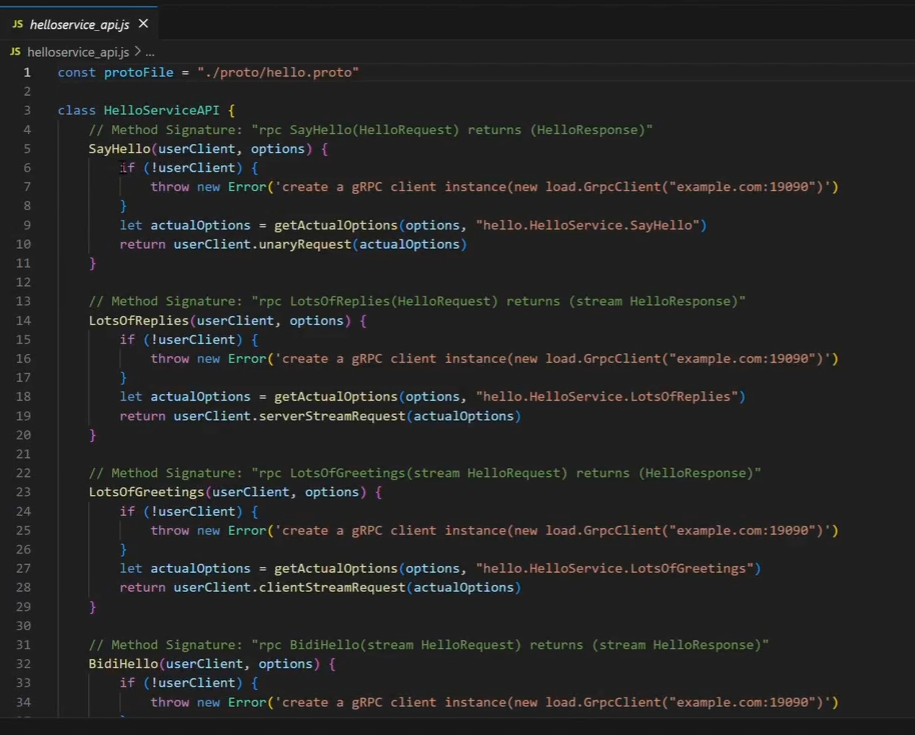Open the helloservice_api.js breadcrumb file item
This screenshot has width=915, height=735.
[x=78, y=51]
